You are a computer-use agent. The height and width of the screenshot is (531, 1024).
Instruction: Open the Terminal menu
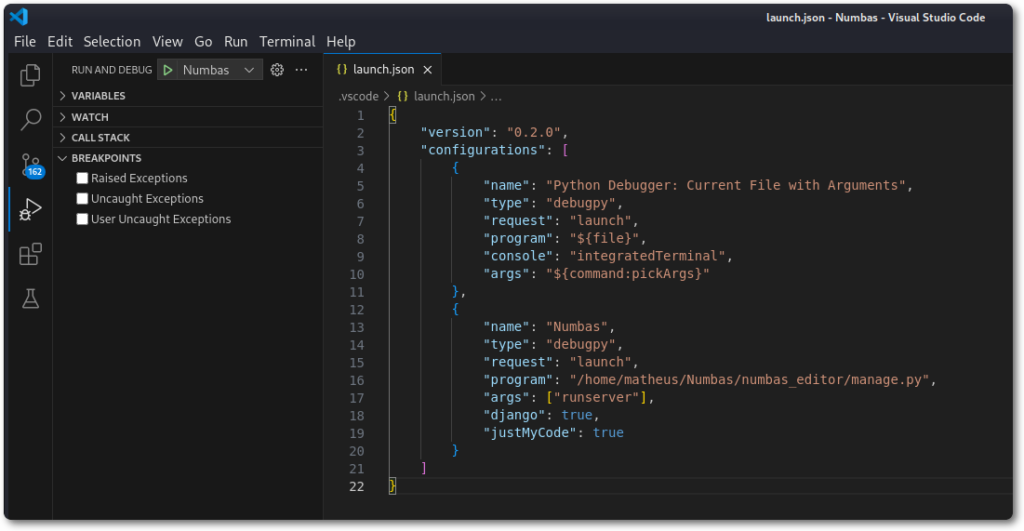pyautogui.click(x=287, y=41)
